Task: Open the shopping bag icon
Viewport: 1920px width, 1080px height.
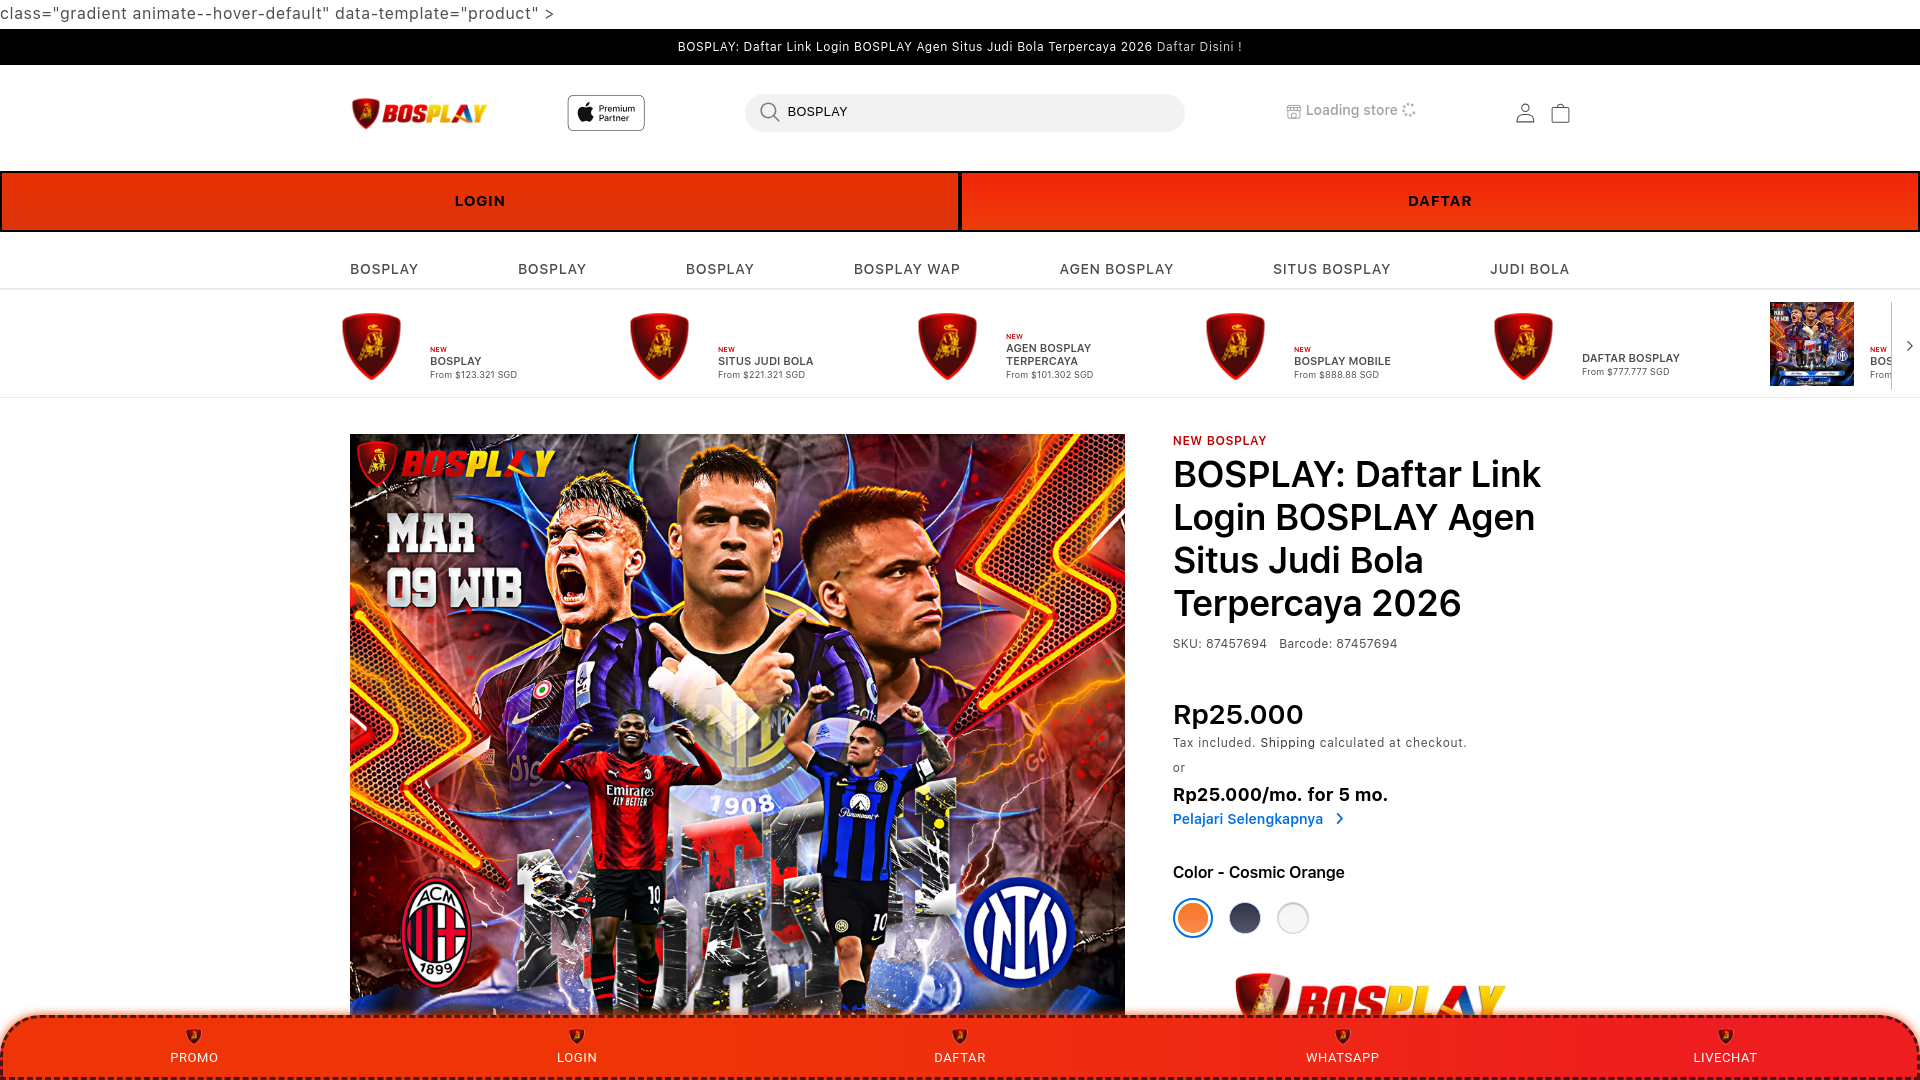Action: point(1560,113)
